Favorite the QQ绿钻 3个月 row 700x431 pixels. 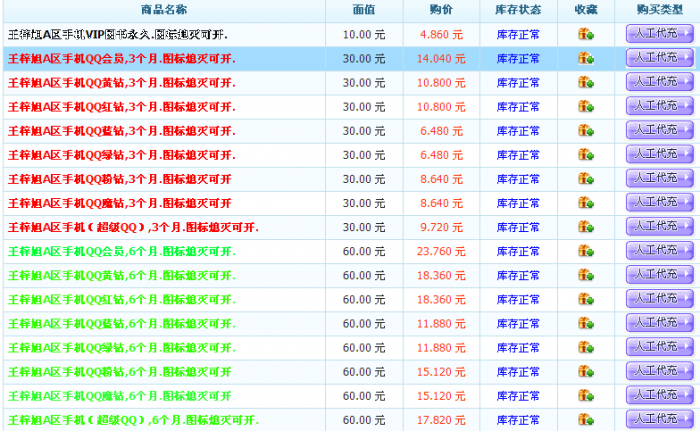[x=586, y=155]
